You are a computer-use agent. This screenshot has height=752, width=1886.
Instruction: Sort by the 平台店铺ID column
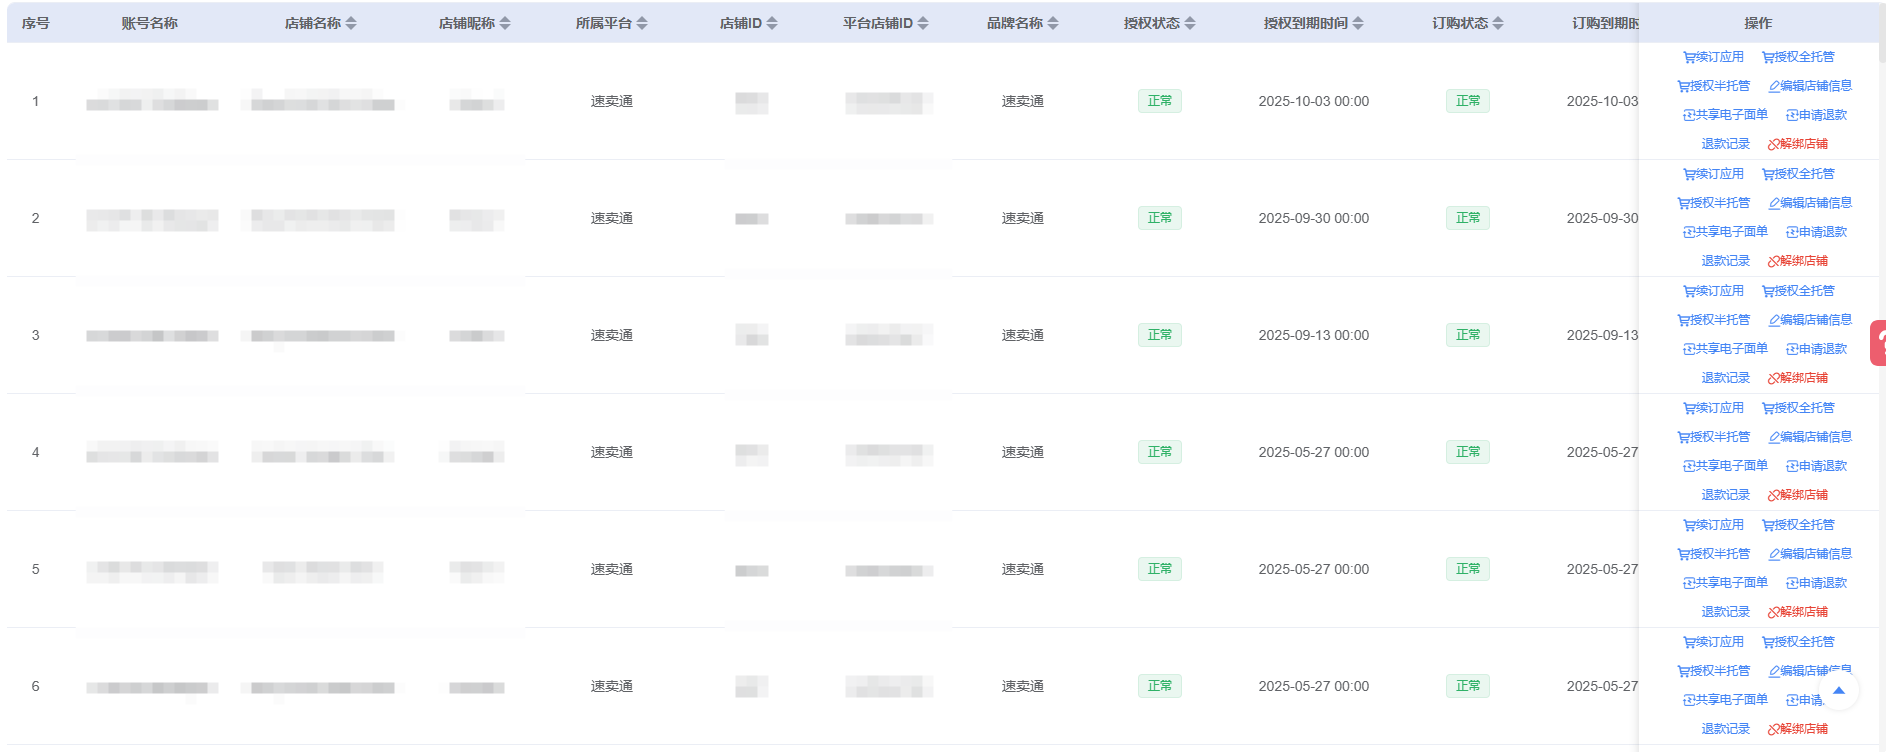(923, 23)
